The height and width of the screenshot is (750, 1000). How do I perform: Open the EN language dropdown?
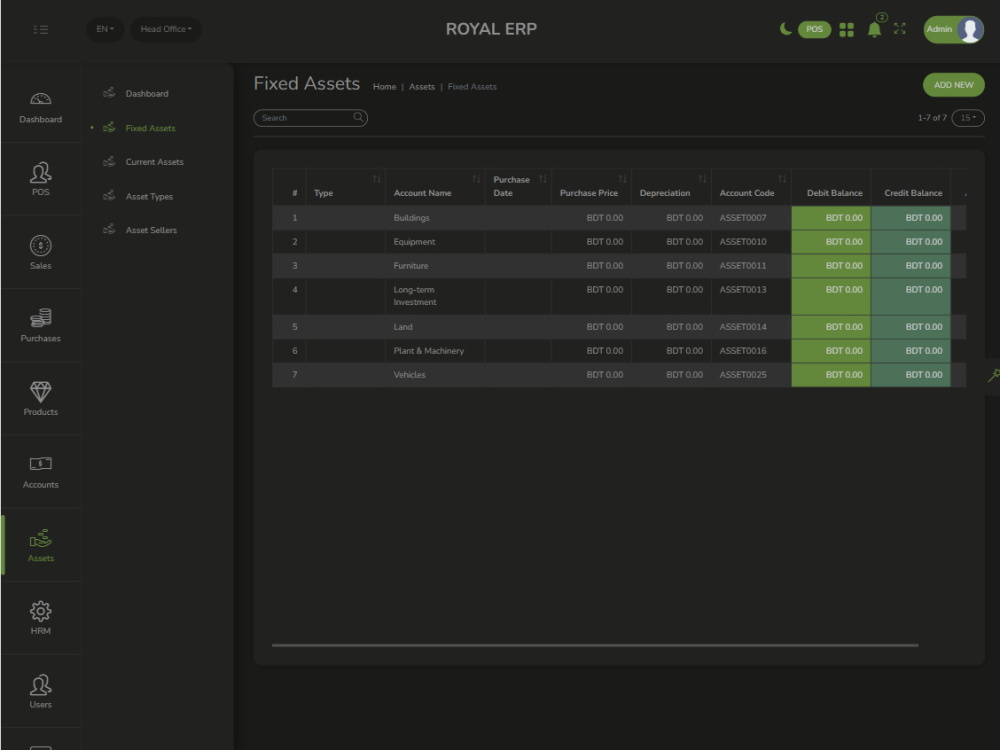[105, 29]
